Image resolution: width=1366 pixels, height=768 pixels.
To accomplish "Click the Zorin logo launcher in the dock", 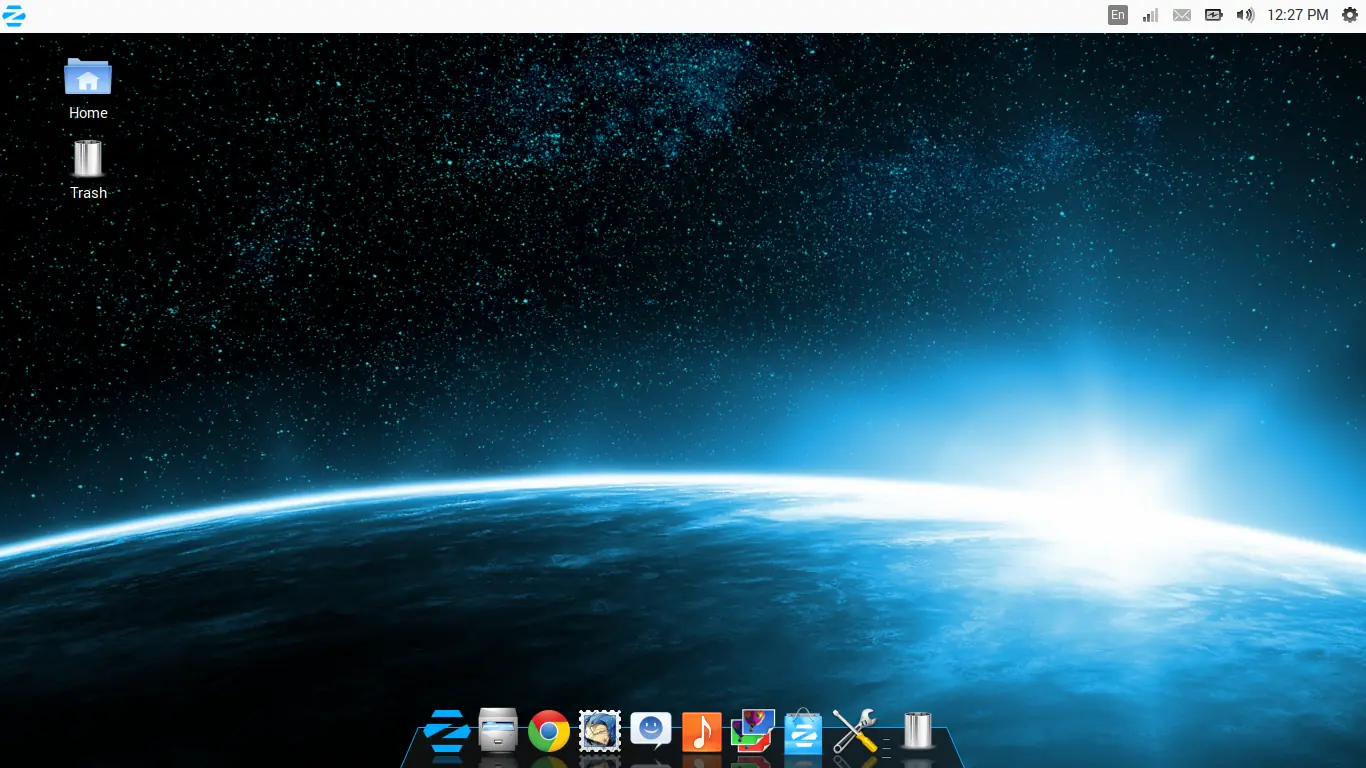I will 447,731.
